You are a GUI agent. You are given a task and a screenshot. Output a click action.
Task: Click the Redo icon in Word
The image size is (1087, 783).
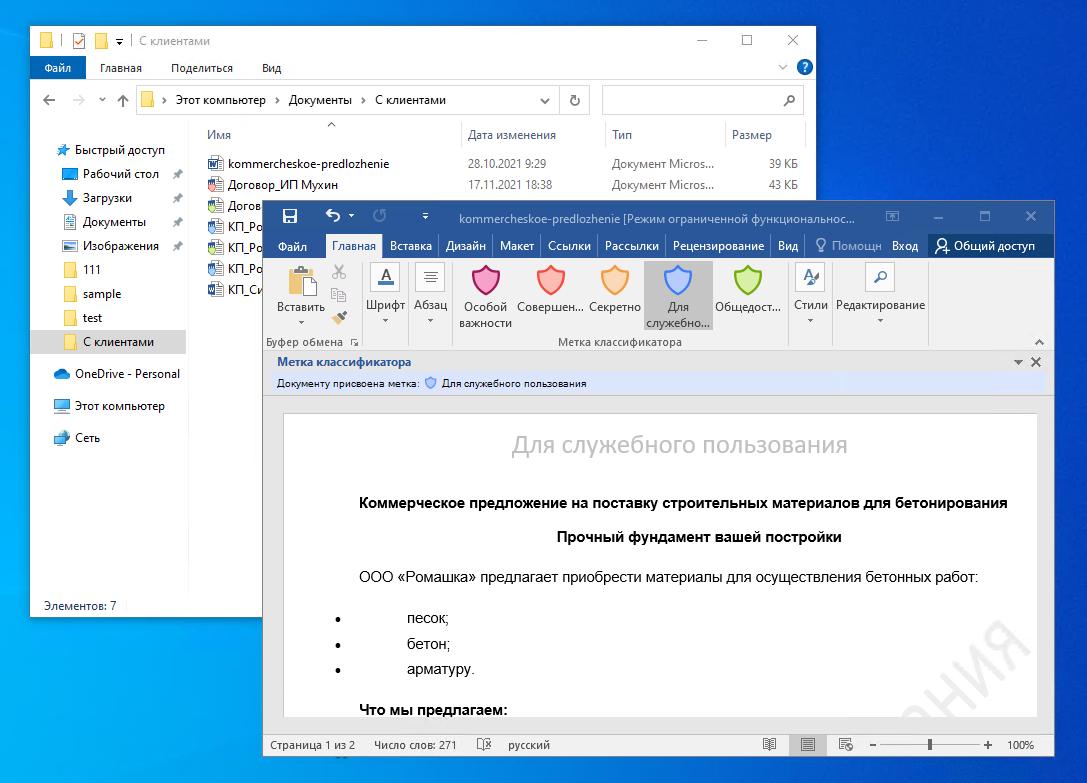click(379, 216)
